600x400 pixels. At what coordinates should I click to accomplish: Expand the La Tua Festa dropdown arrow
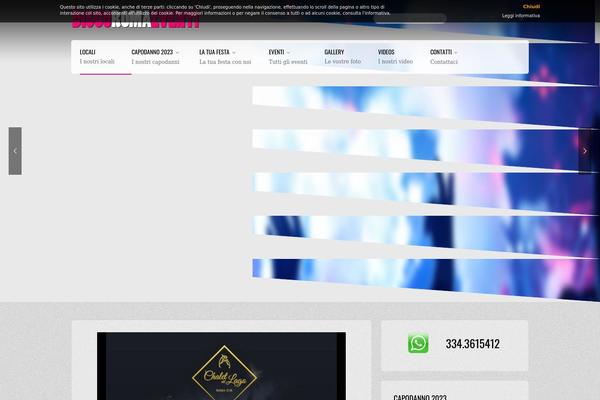click(234, 52)
